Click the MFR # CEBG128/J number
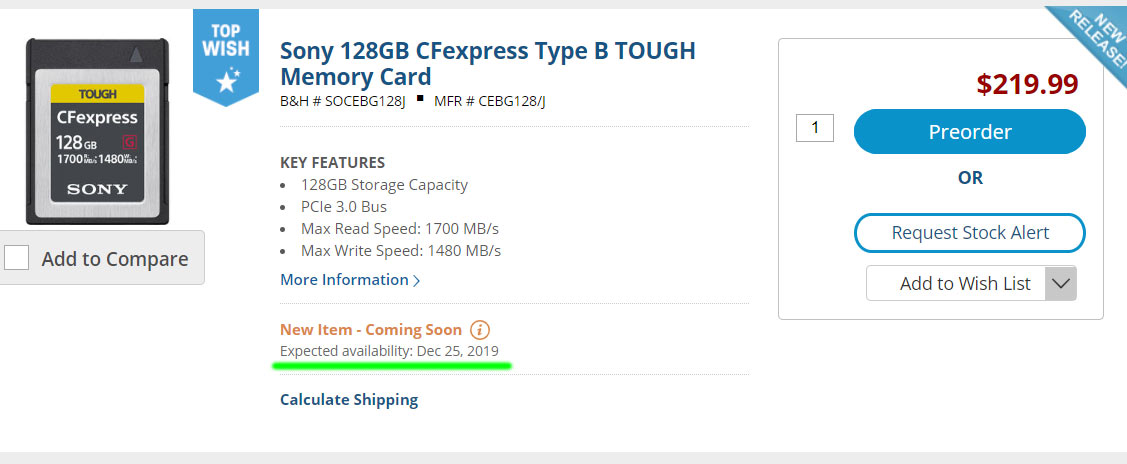The image size is (1127, 464). pos(490,101)
